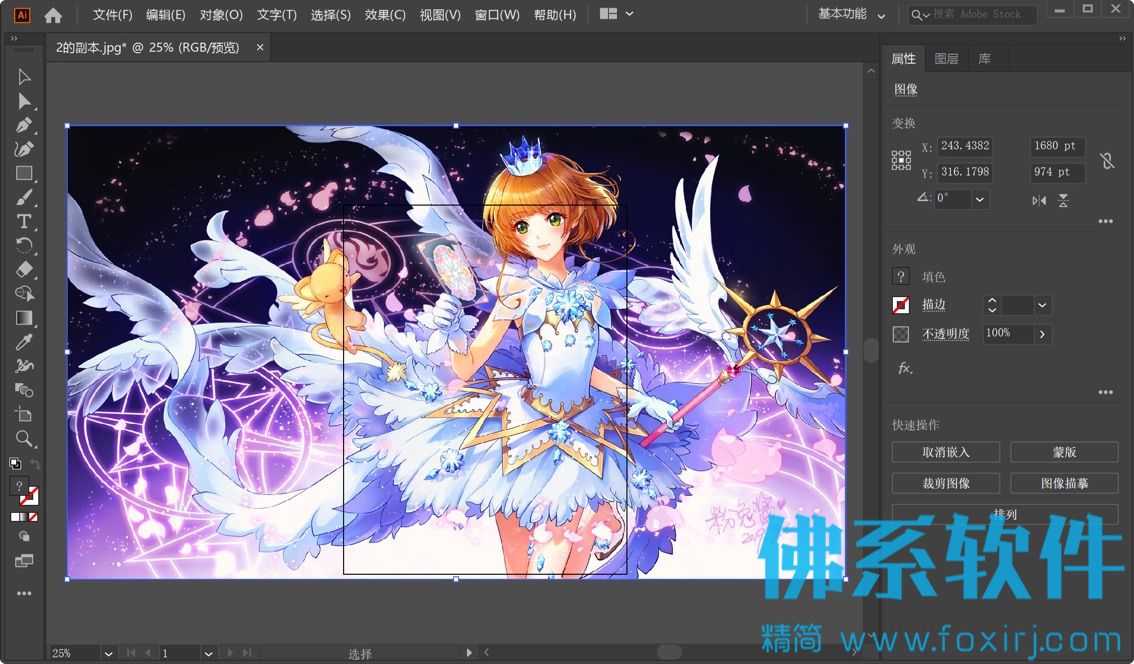Open the 不透明度 transparency panel link
Viewport: 1134px width, 664px height.
tap(945, 333)
